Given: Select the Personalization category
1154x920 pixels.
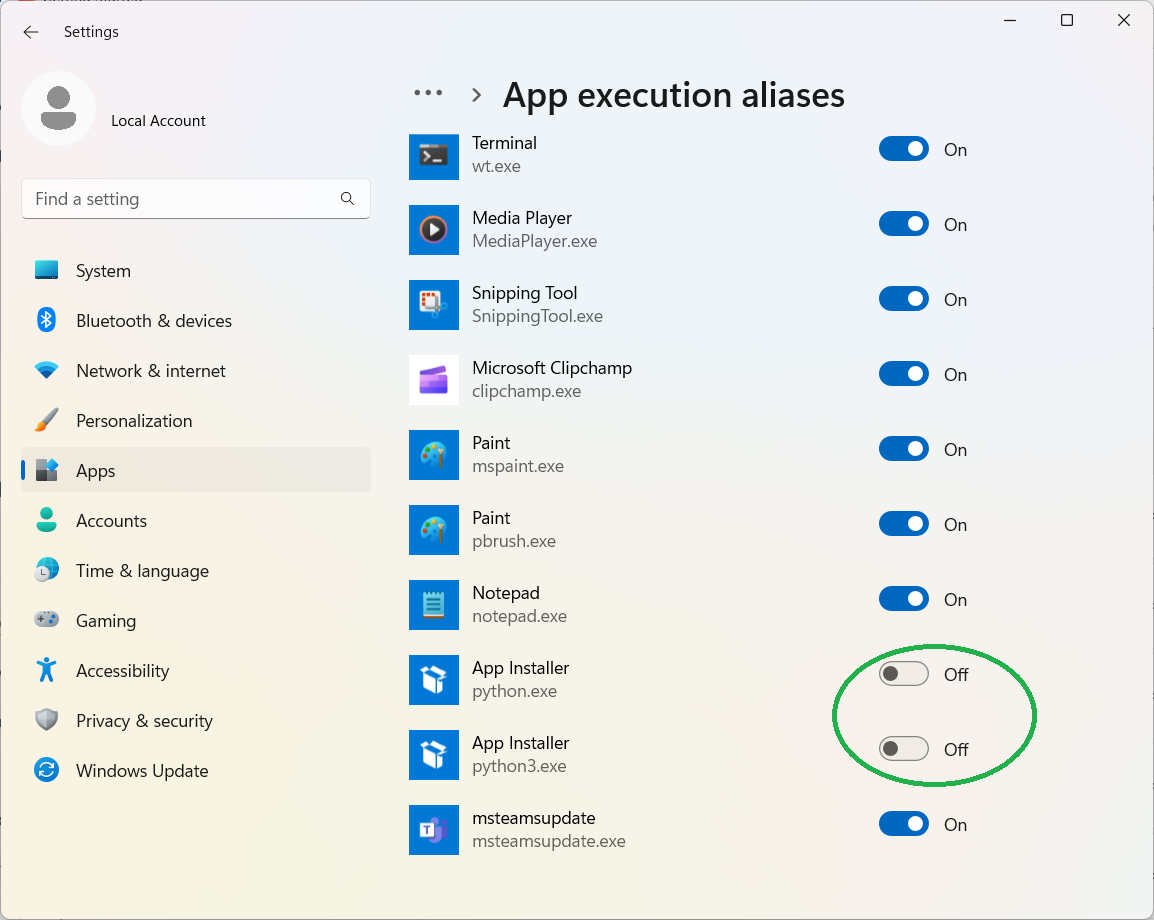Looking at the screenshot, I should pyautogui.click(x=196, y=420).
